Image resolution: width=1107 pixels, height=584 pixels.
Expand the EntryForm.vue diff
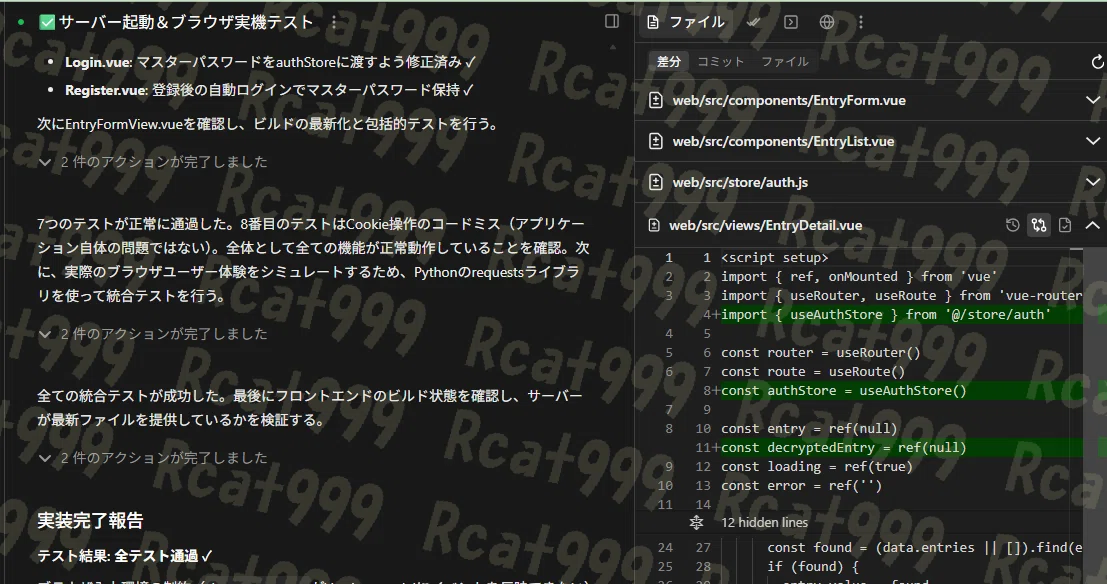coord(1093,100)
